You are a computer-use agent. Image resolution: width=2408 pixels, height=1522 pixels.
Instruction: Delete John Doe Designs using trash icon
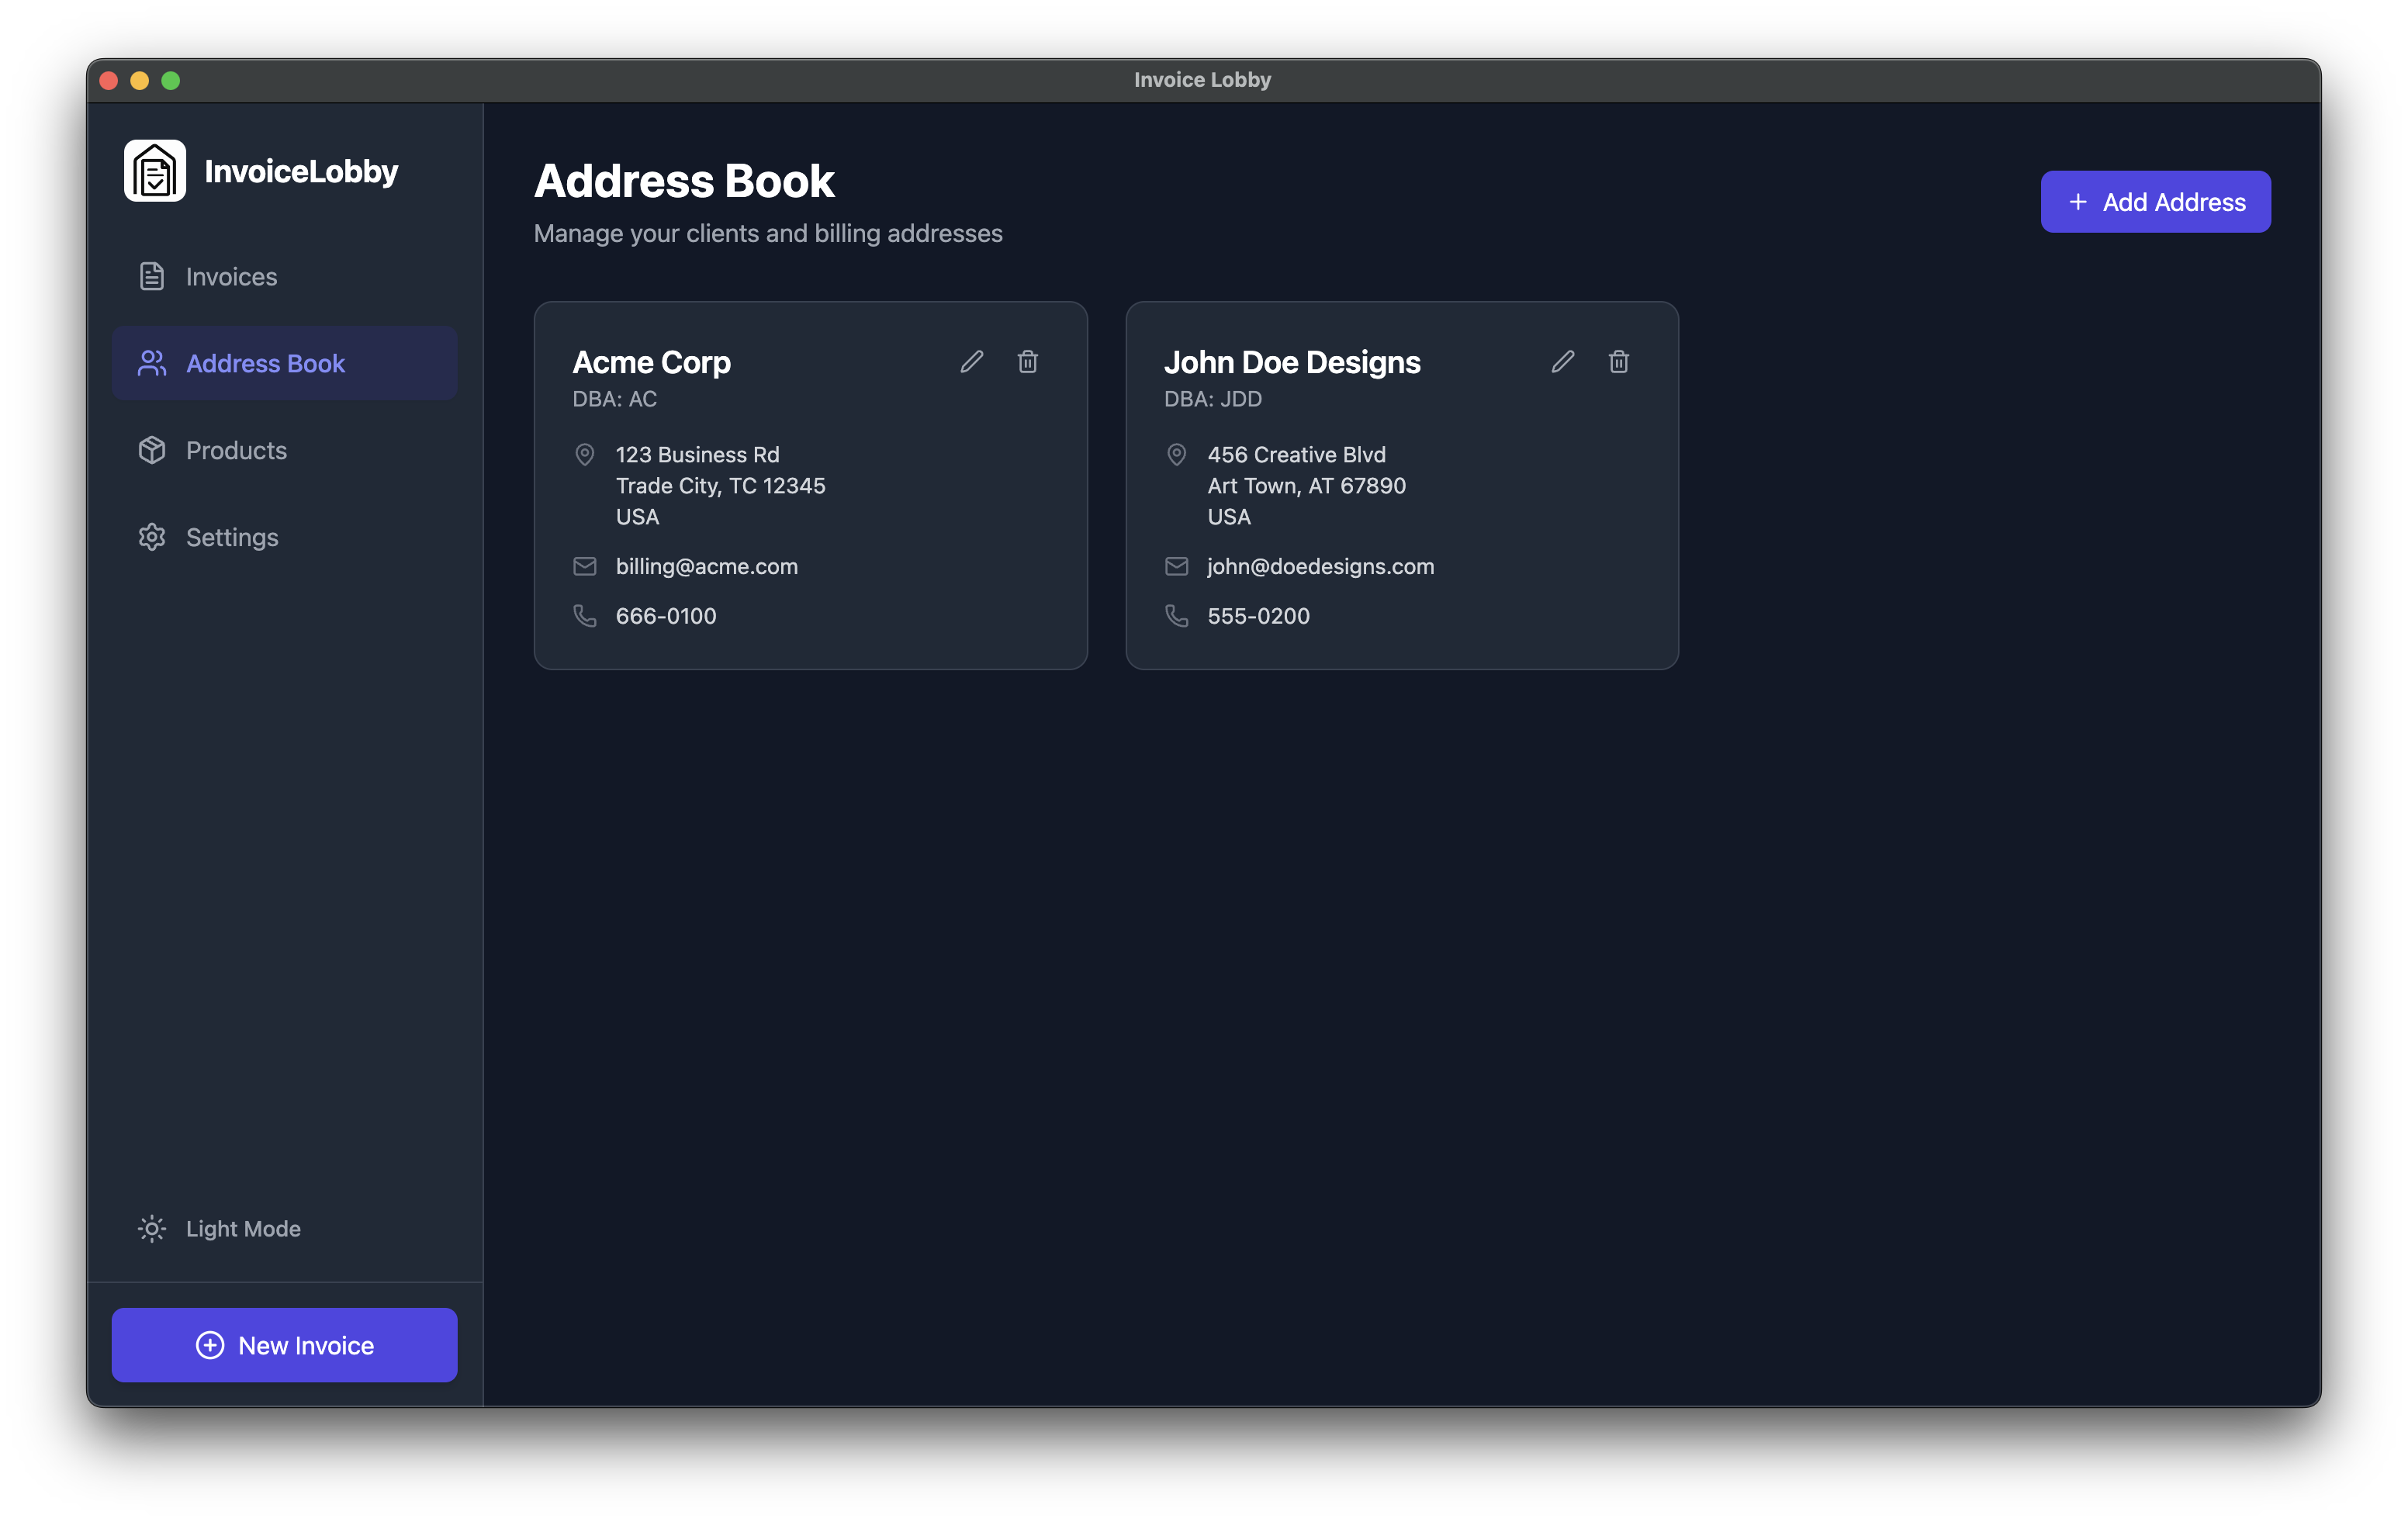[x=1618, y=362]
